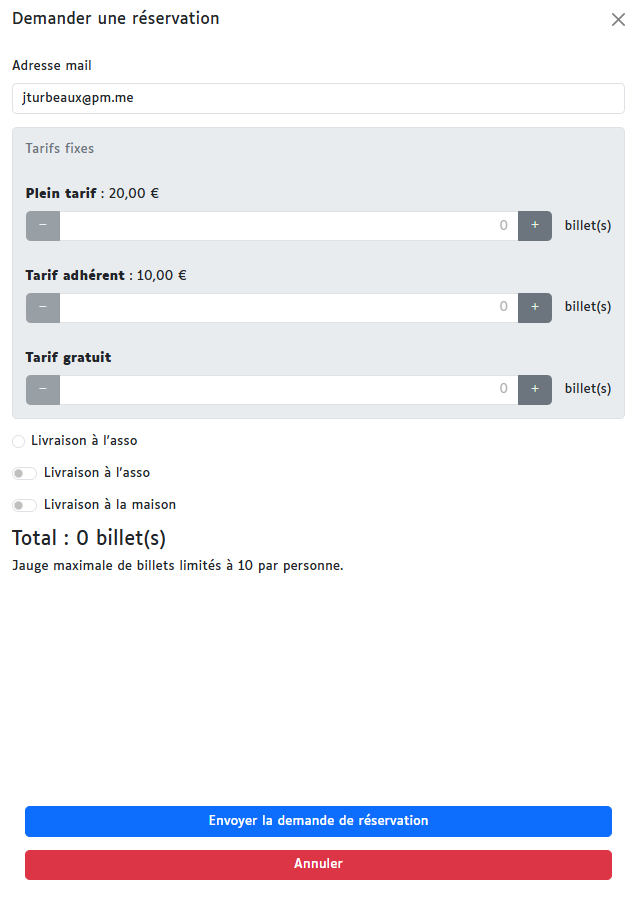The height and width of the screenshot is (906, 634).
Task: Click the Tarif adhérent quantity field
Action: pos(288,308)
